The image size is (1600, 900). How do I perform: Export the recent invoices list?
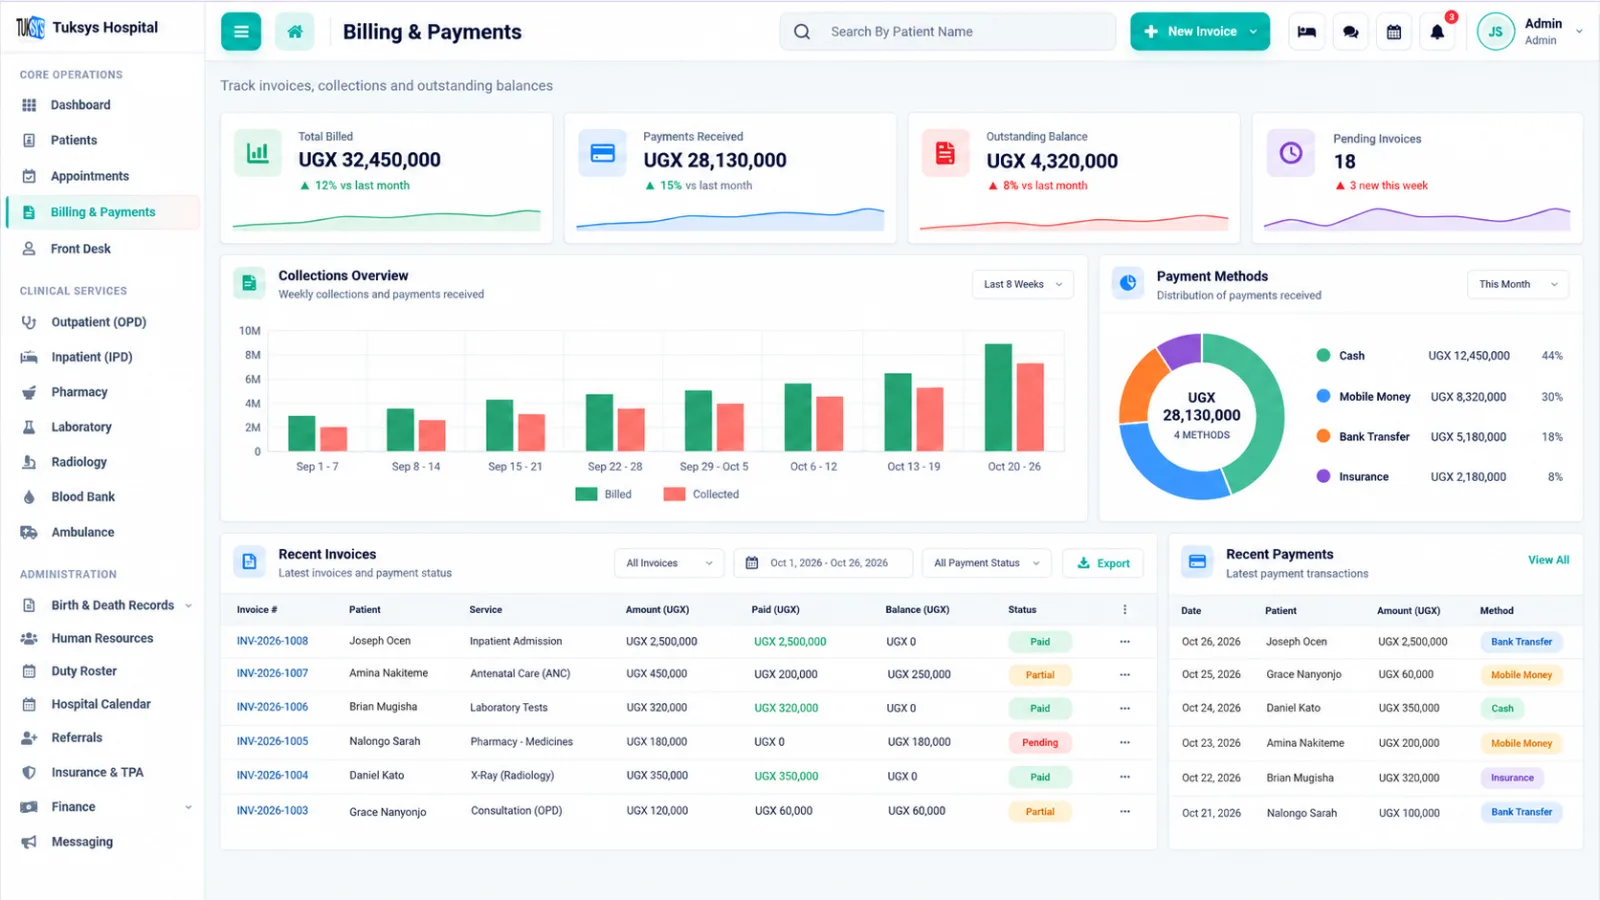point(1103,563)
